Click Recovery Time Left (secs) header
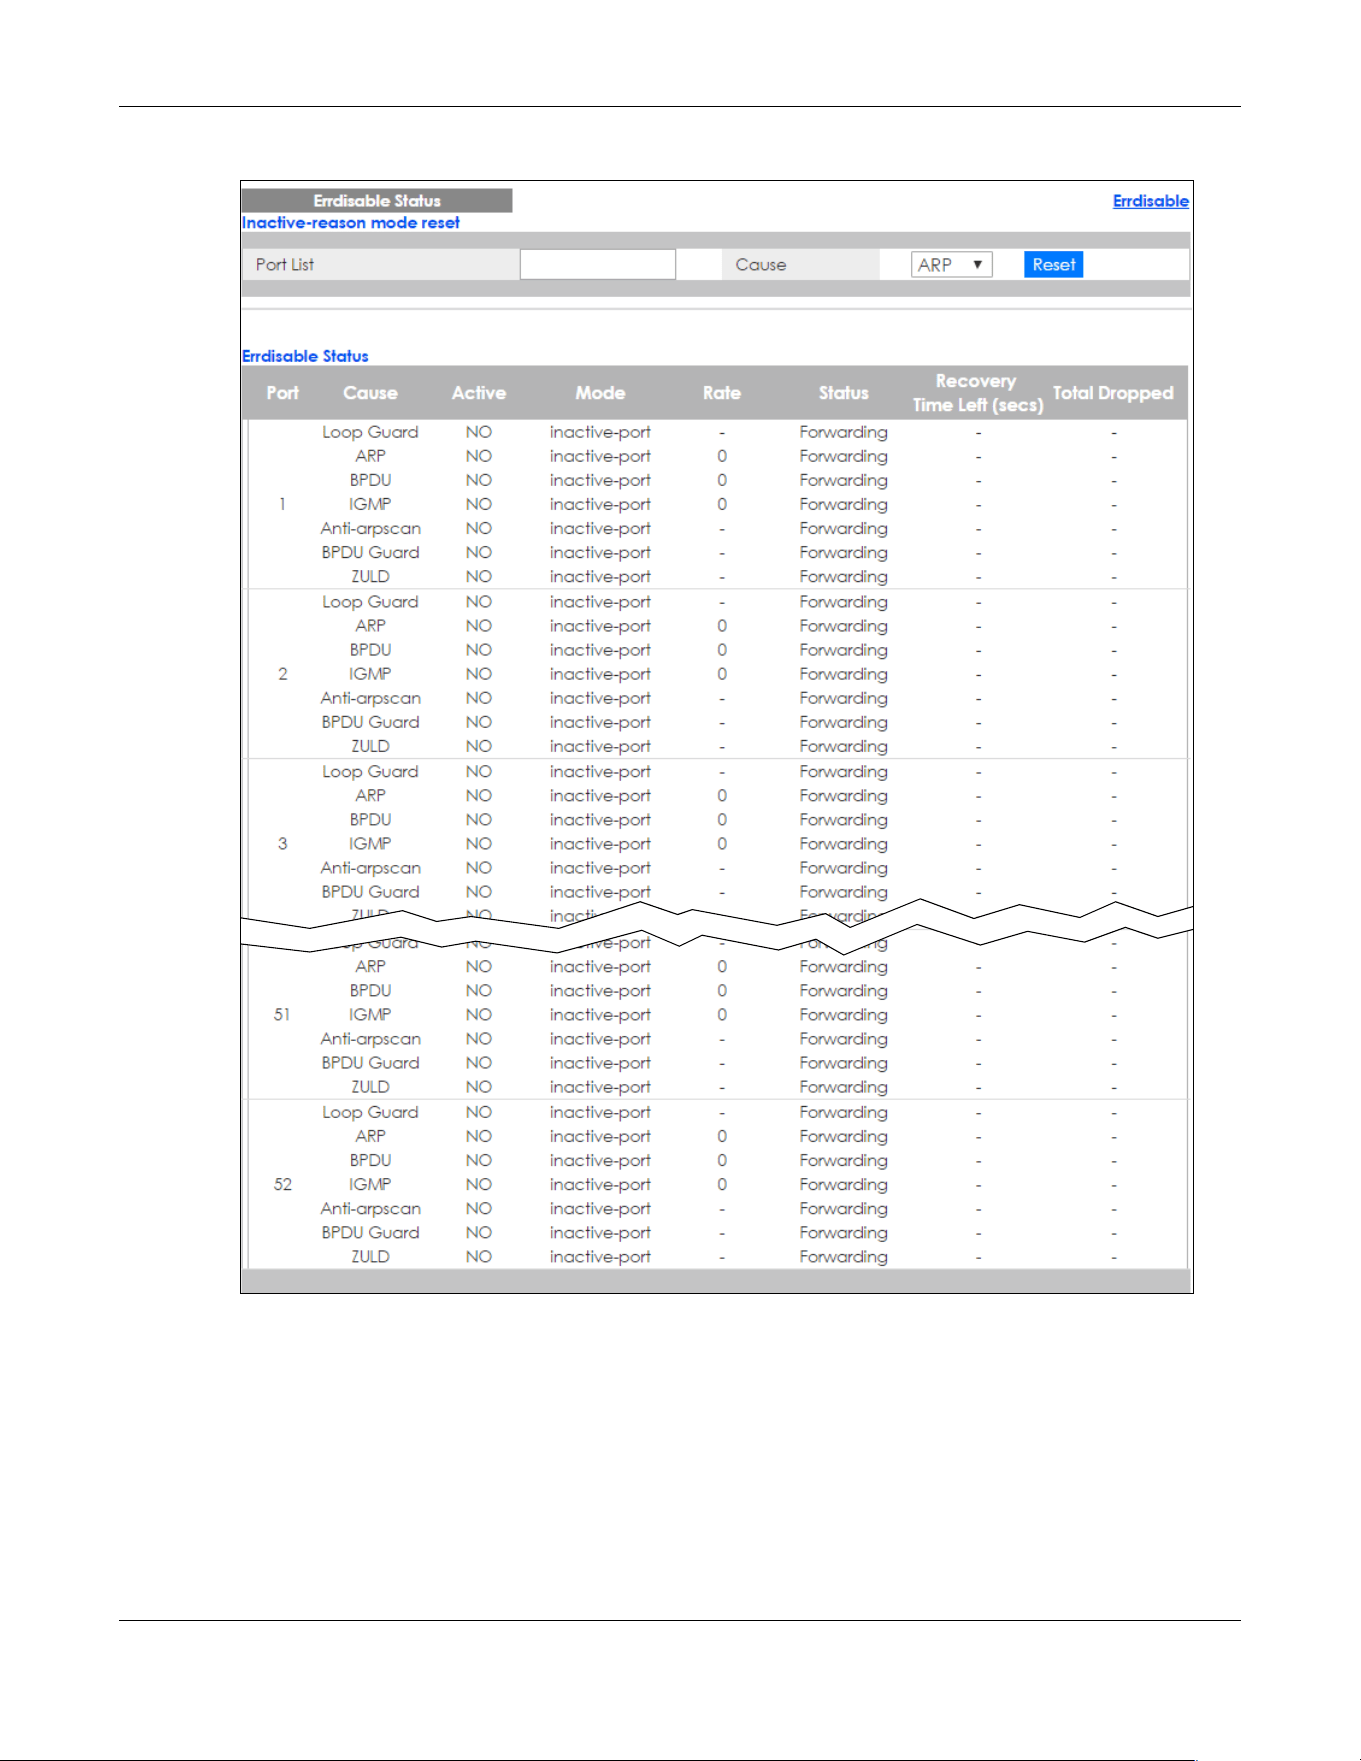Image resolution: width=1361 pixels, height=1761 pixels. 977,393
